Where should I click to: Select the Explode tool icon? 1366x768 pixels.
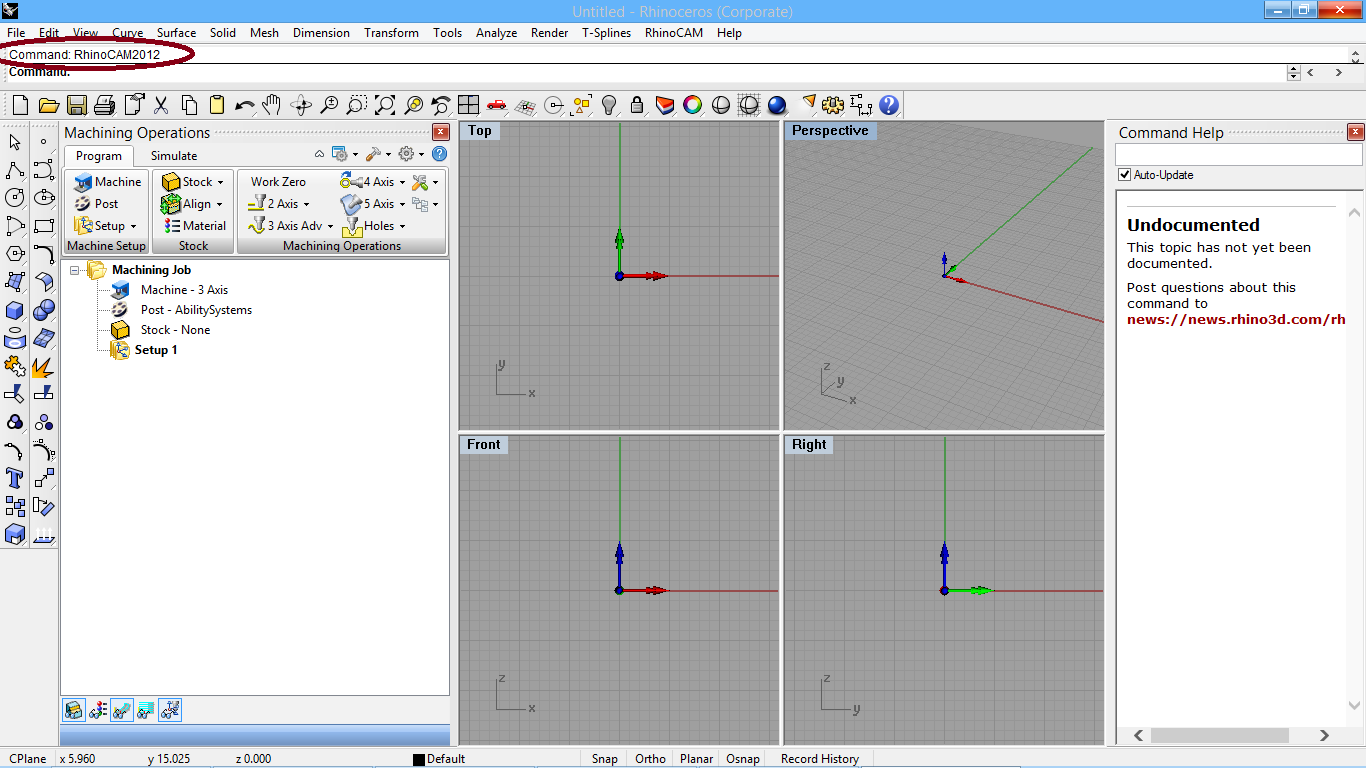(x=43, y=366)
